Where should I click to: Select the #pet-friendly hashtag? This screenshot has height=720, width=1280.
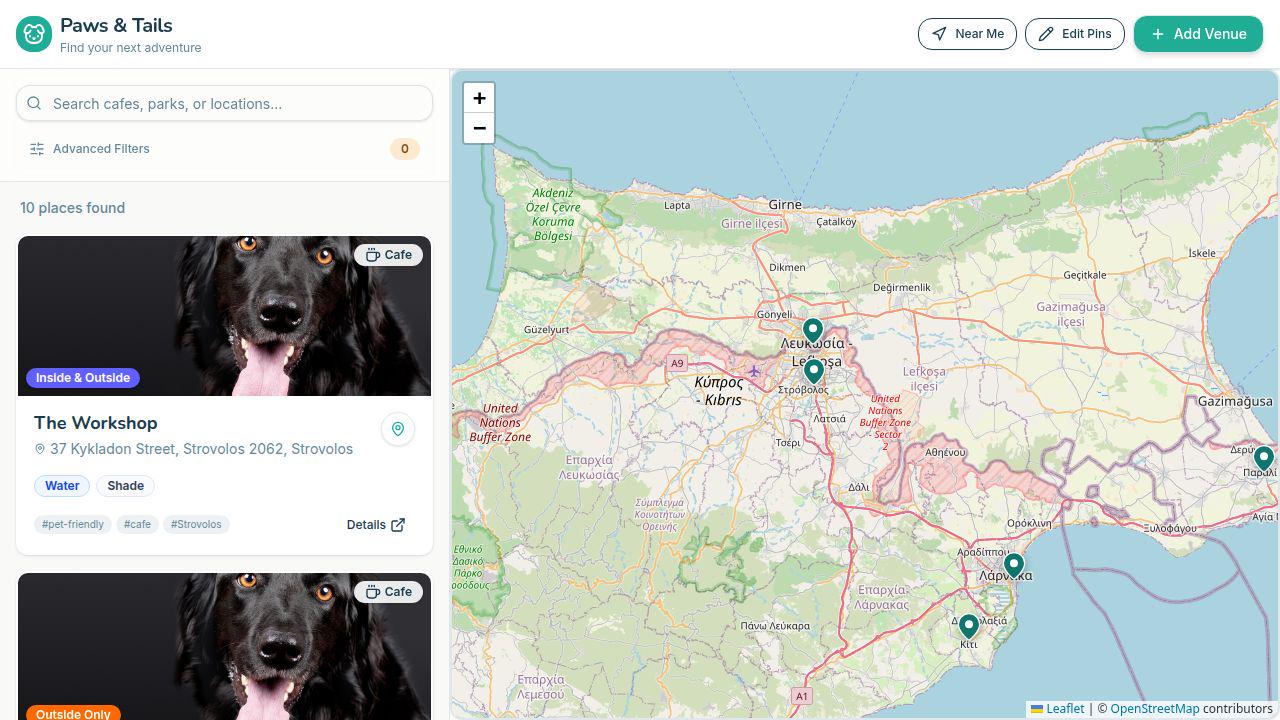(x=73, y=524)
